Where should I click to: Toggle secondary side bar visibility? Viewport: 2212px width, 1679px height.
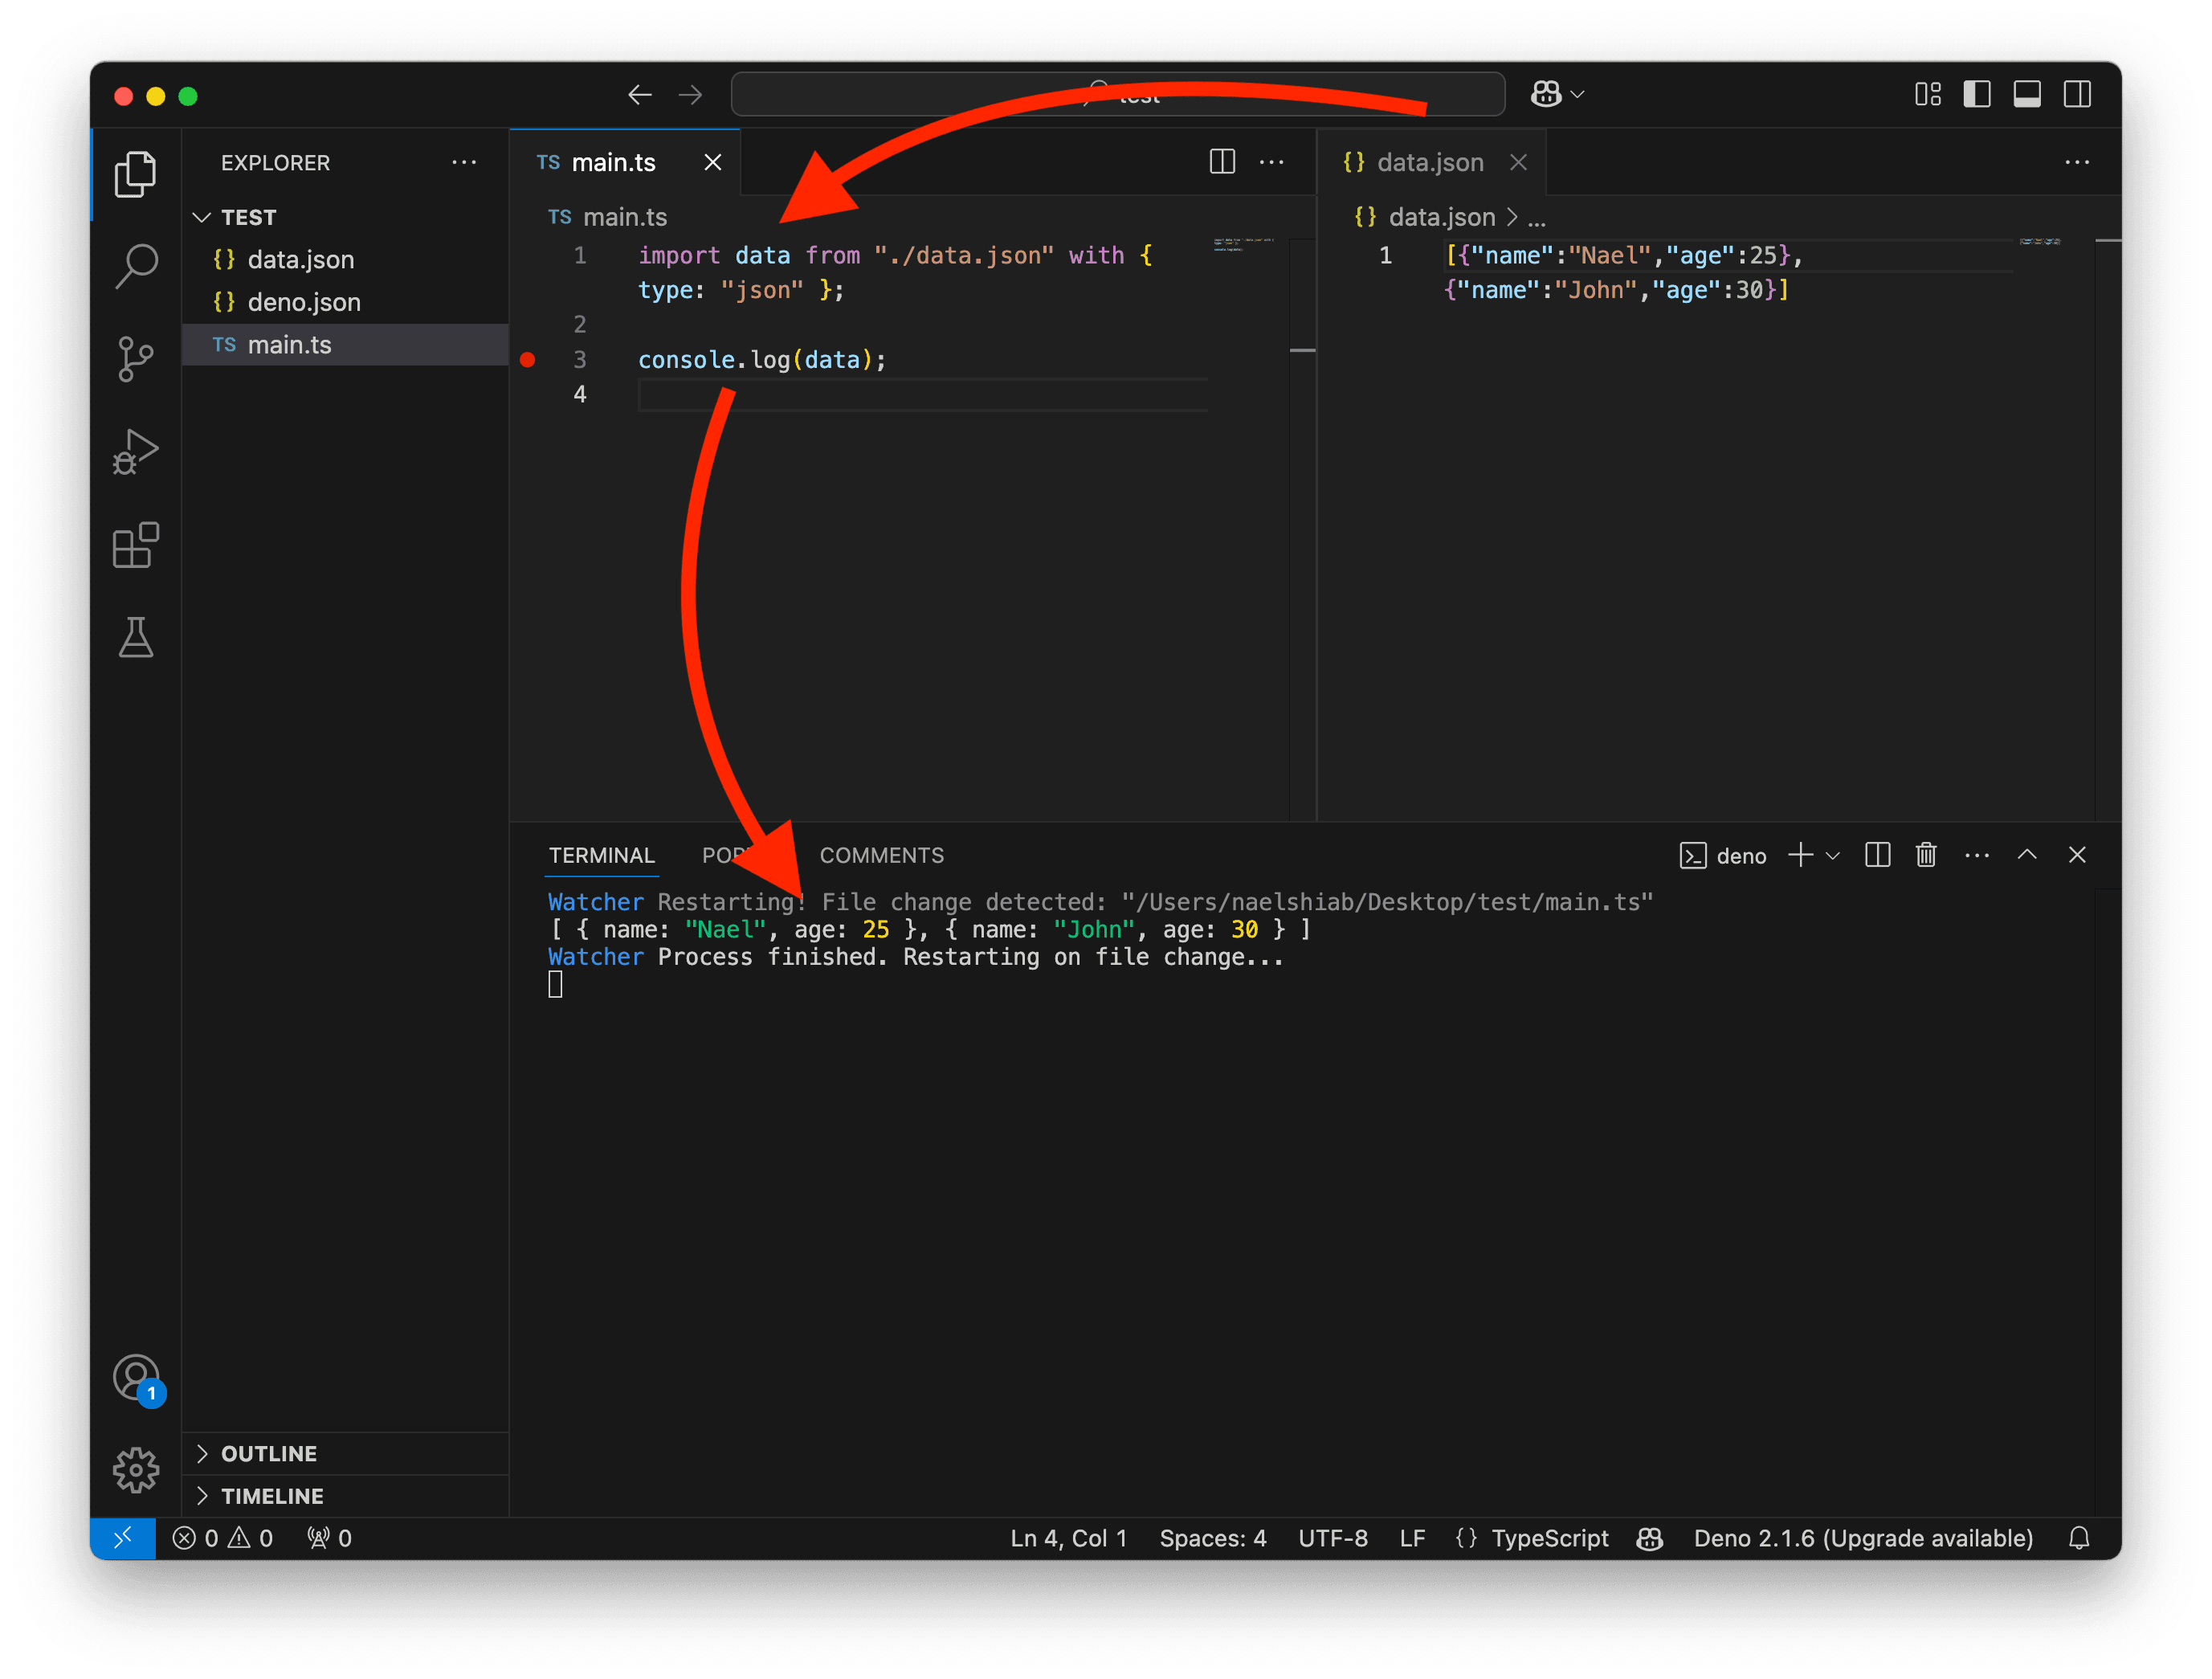[x=2077, y=94]
